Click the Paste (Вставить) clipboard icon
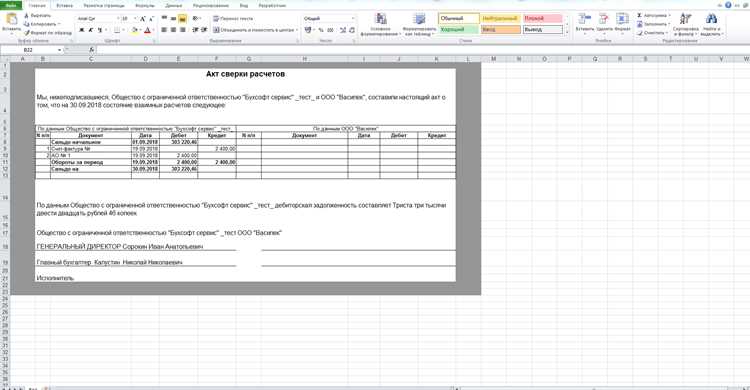This screenshot has width=750, height=390. [11, 20]
